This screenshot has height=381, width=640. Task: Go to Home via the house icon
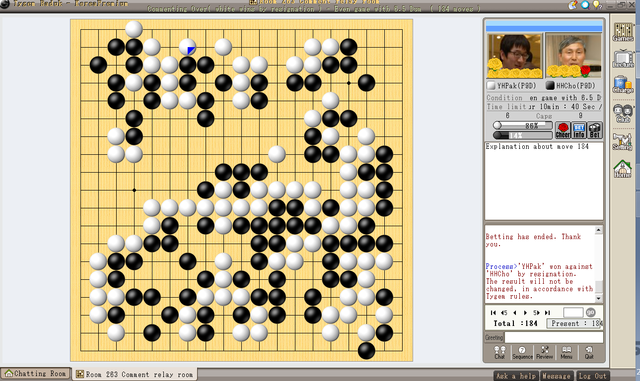point(623,169)
